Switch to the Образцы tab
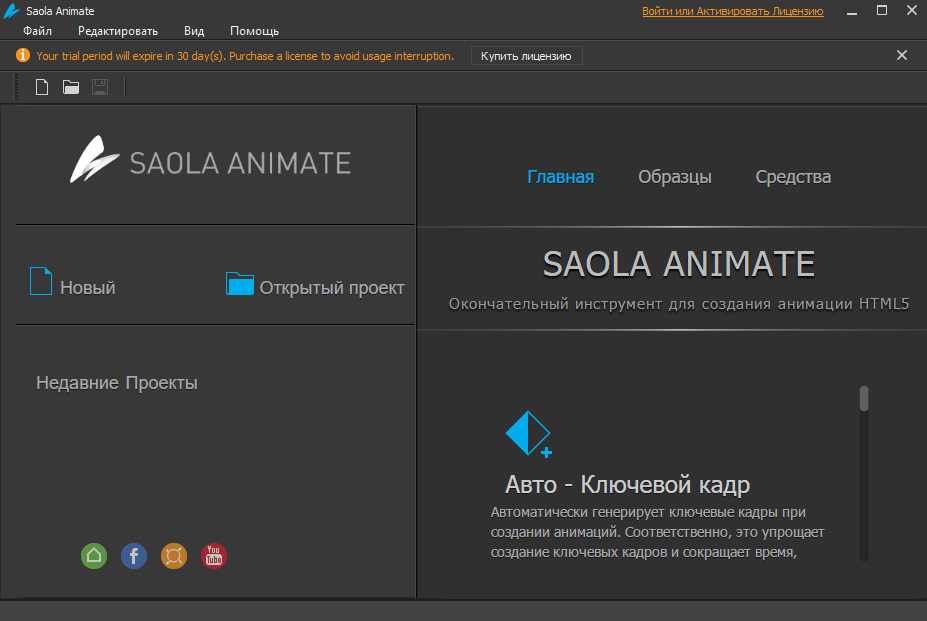This screenshot has width=927, height=621. [674, 176]
